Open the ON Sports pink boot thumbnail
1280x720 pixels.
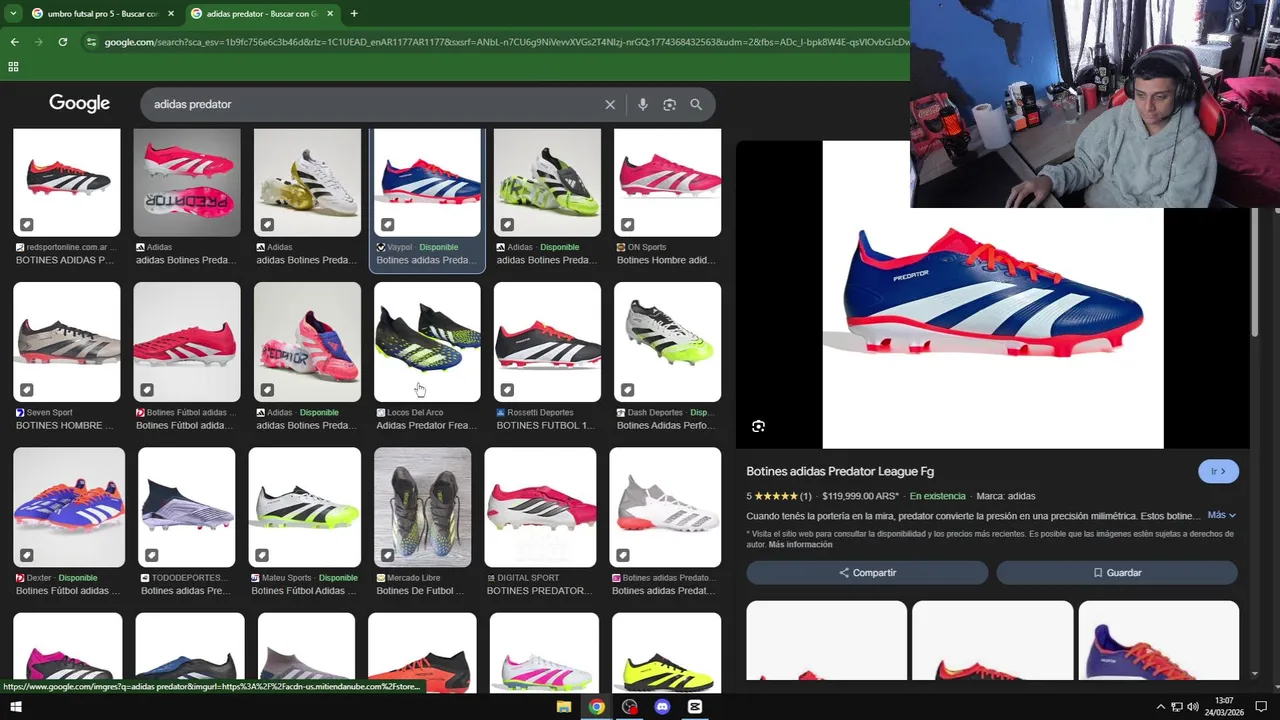click(667, 182)
